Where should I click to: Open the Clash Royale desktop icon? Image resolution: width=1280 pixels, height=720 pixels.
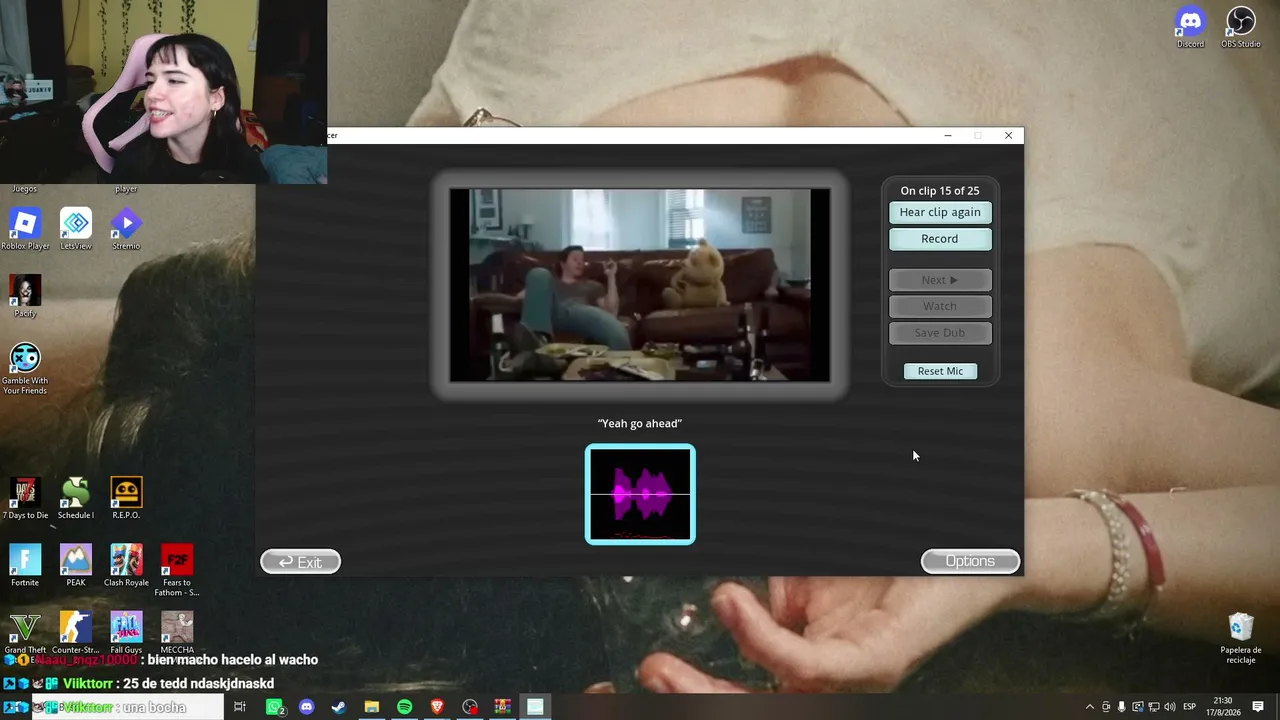coord(126,566)
